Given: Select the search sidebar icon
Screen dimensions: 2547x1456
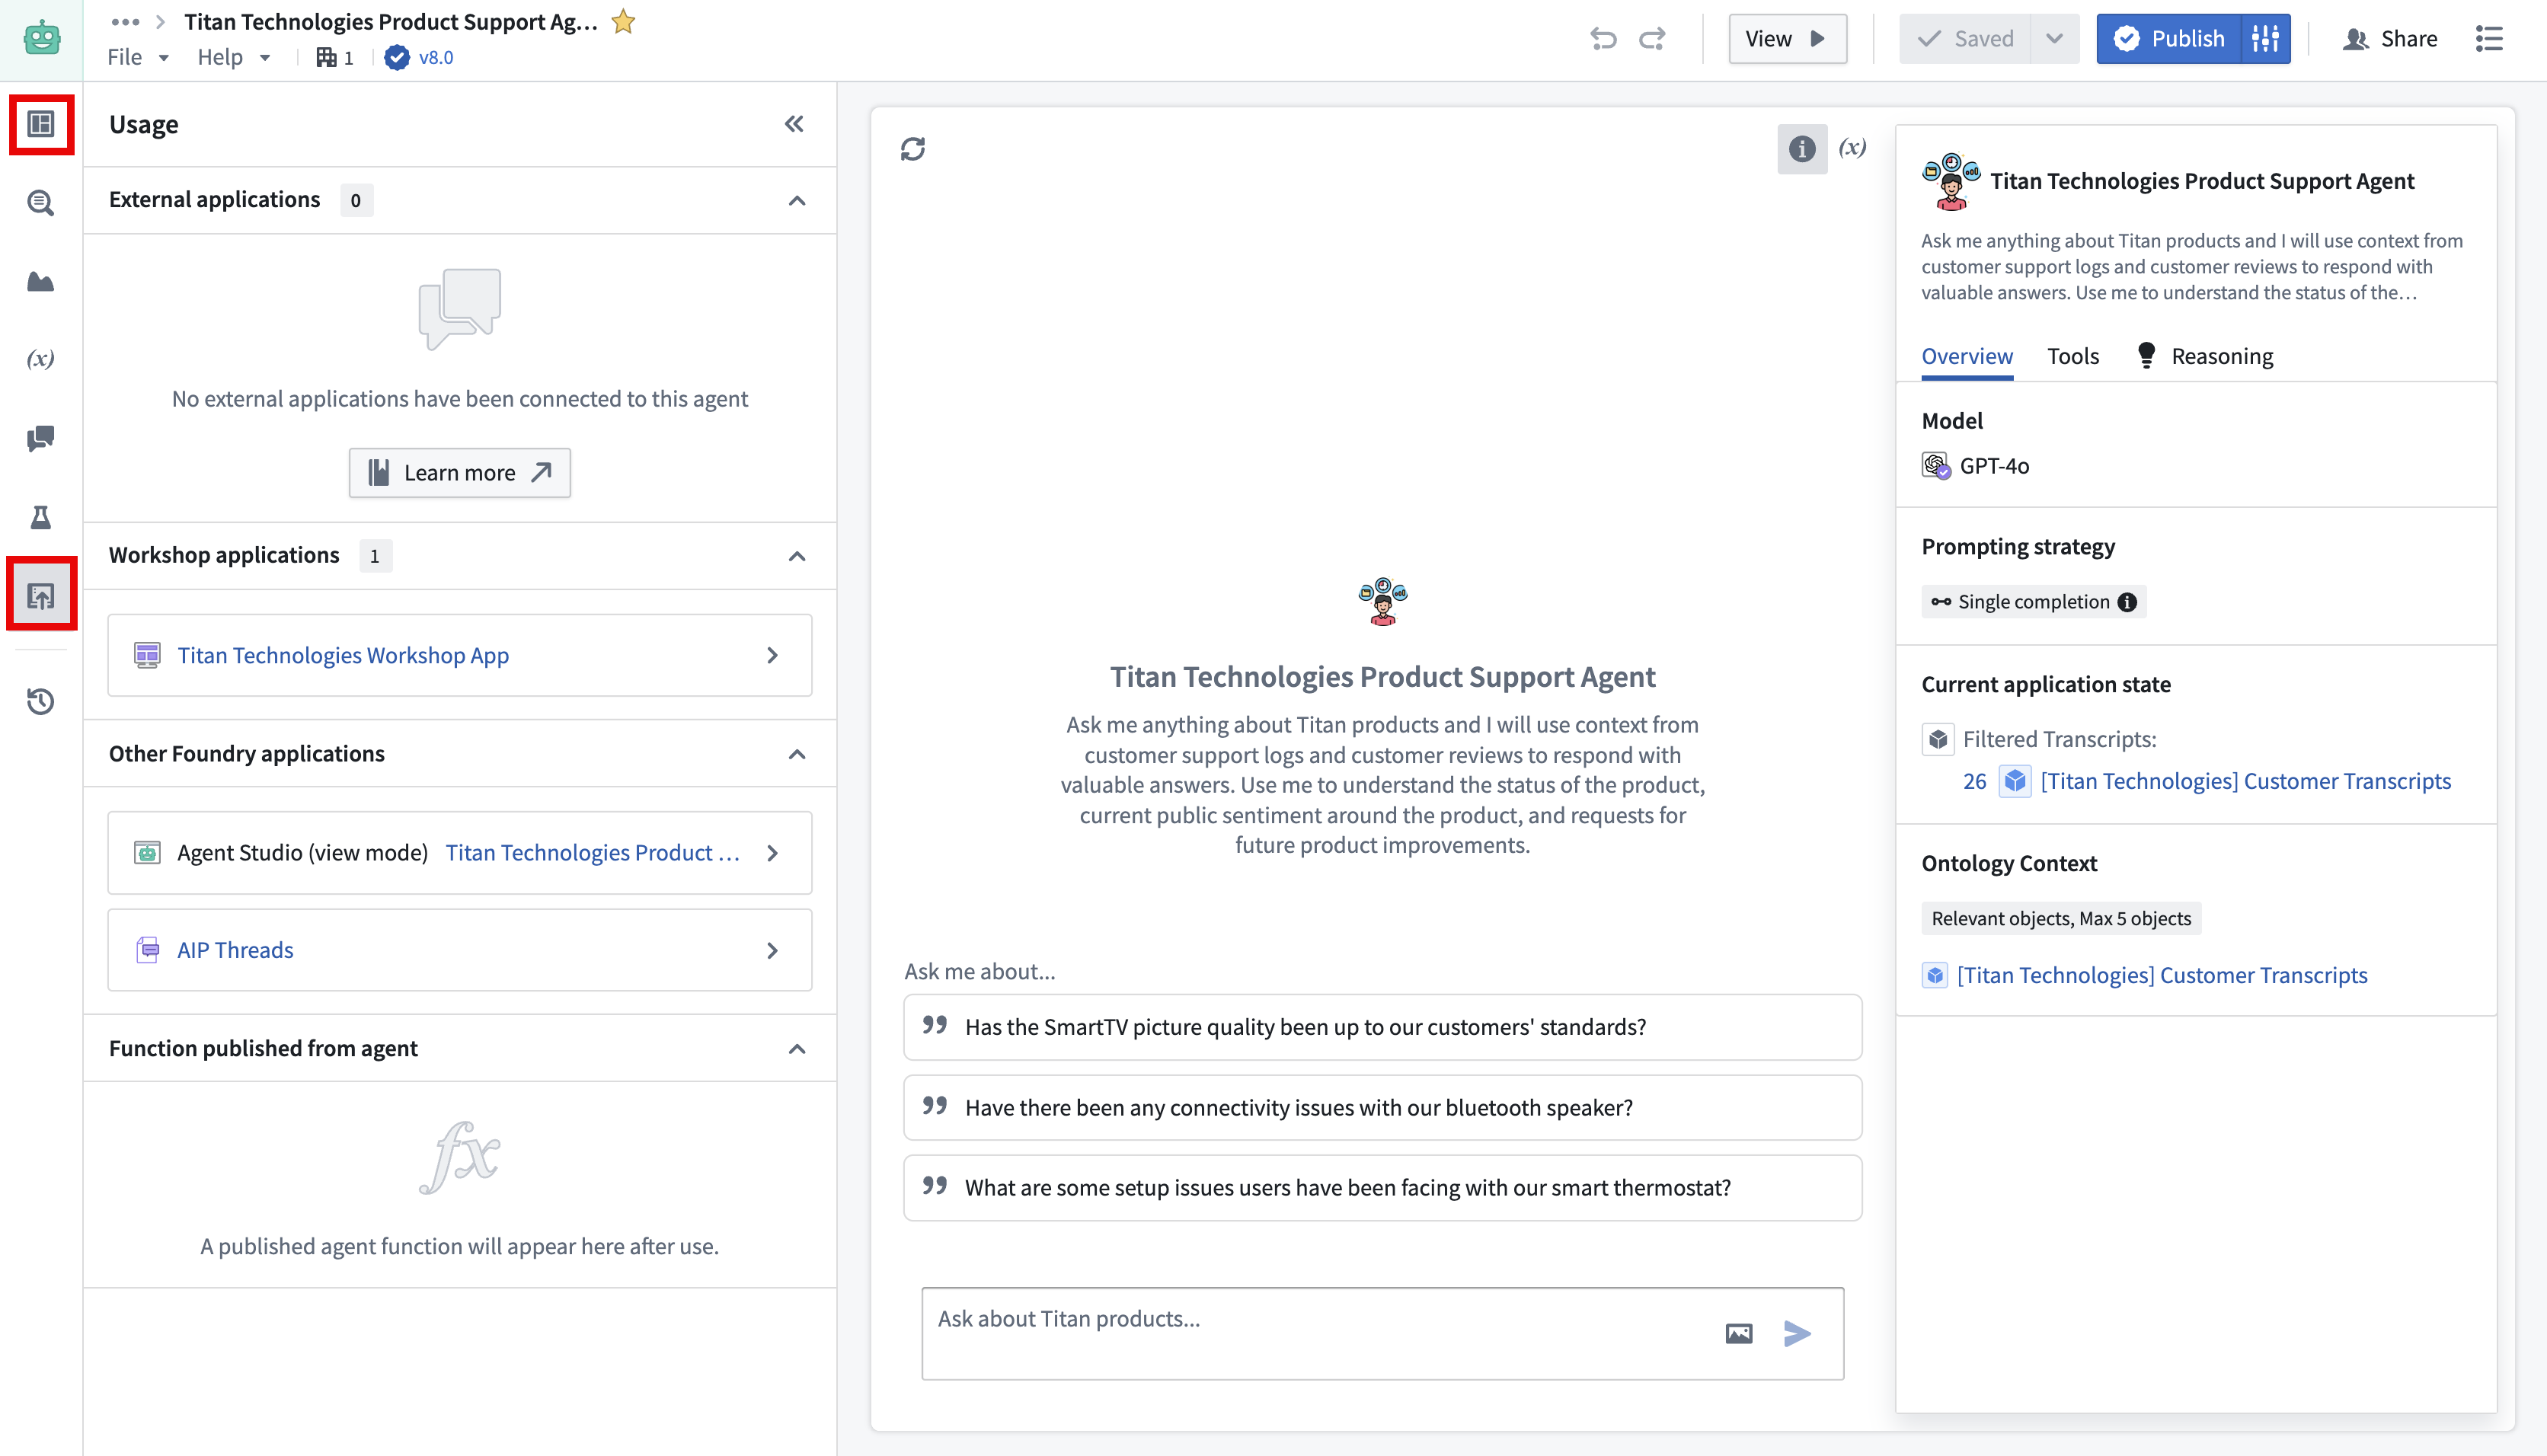Looking at the screenshot, I should pyautogui.click(x=41, y=203).
